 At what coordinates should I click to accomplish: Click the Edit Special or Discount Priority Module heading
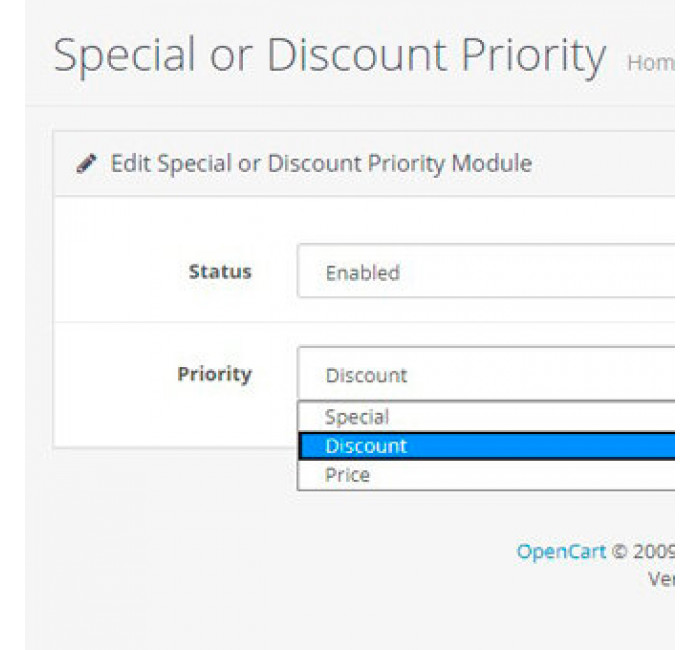pyautogui.click(x=321, y=163)
